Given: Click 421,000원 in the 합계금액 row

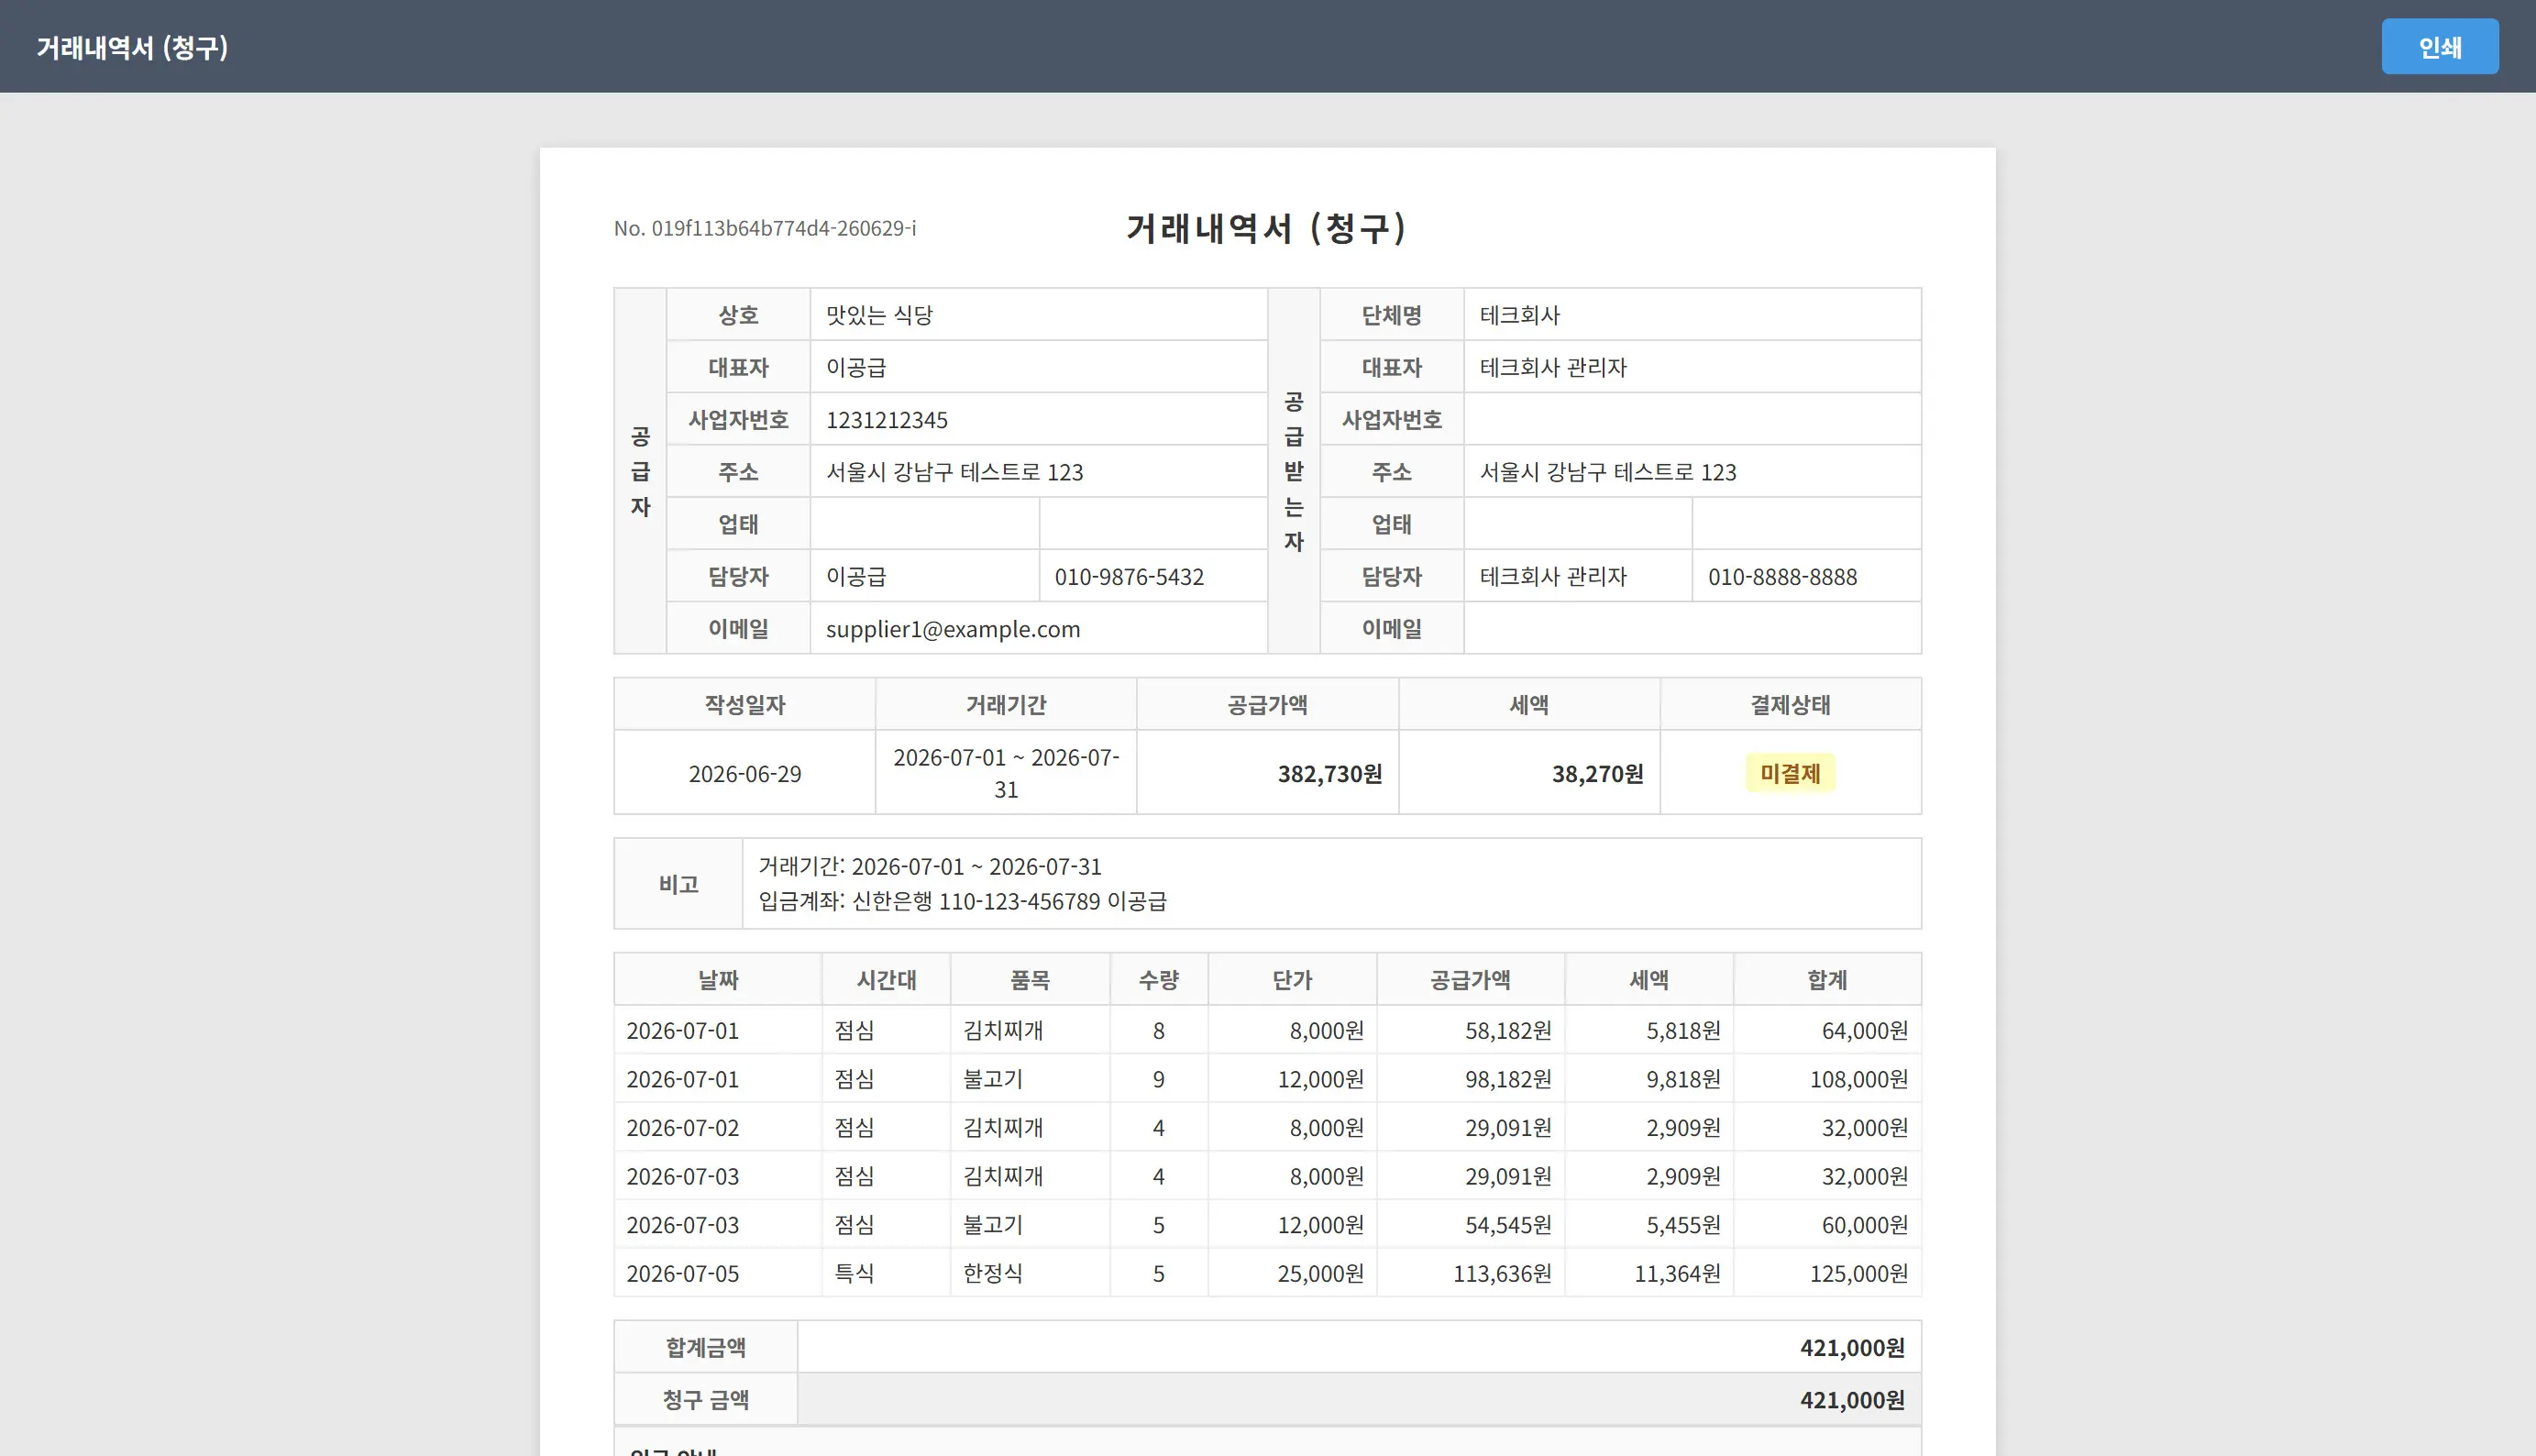Looking at the screenshot, I should (1851, 1347).
